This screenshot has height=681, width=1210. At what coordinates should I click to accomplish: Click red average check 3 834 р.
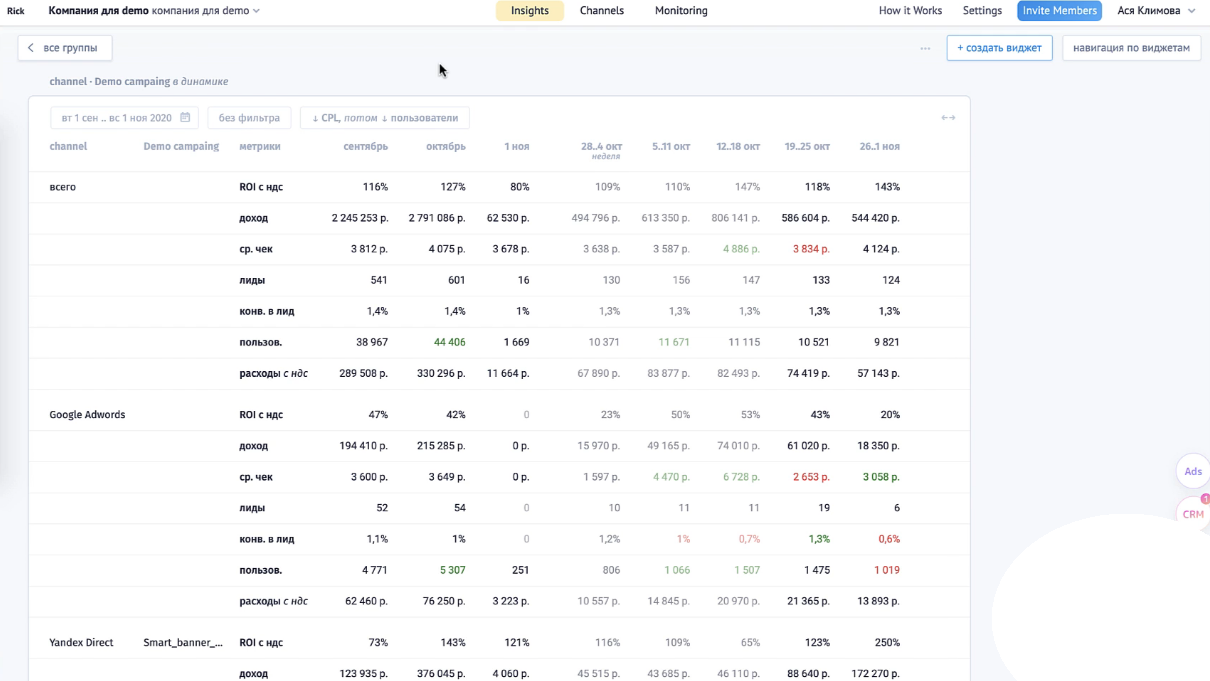[x=810, y=249]
